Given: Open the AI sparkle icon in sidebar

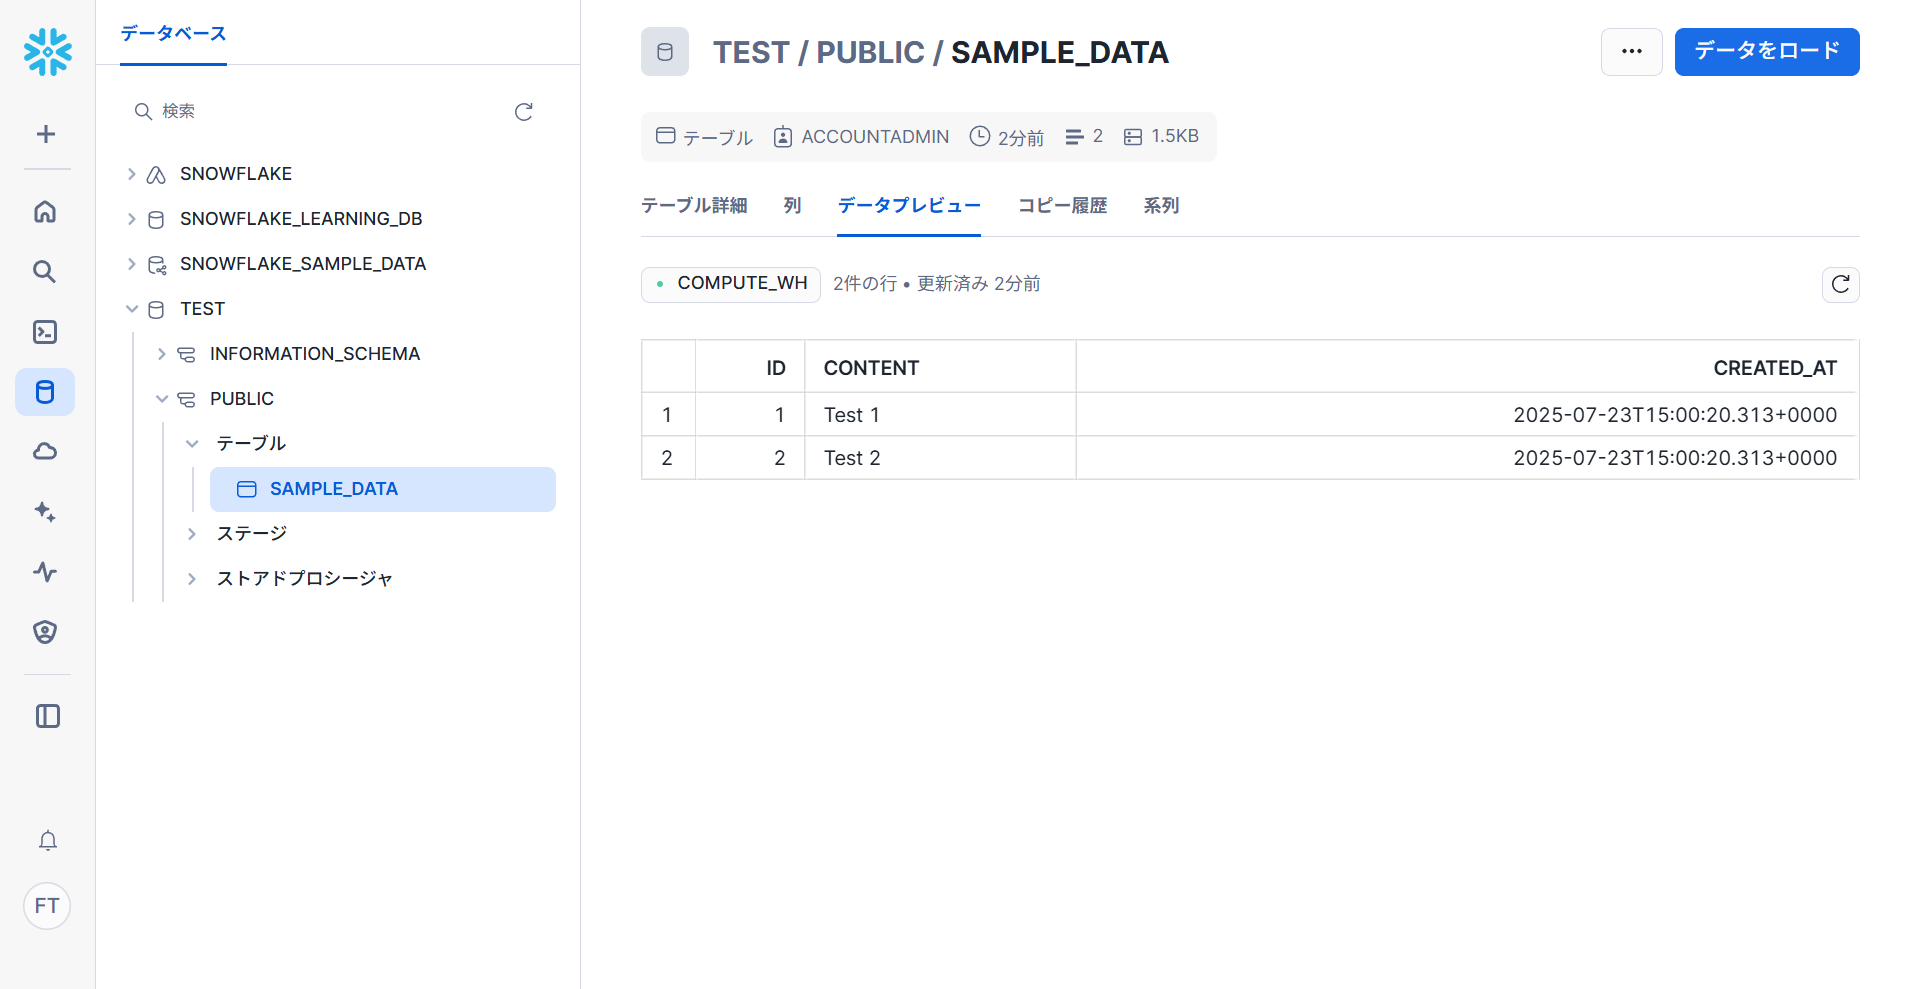Looking at the screenshot, I should point(45,512).
